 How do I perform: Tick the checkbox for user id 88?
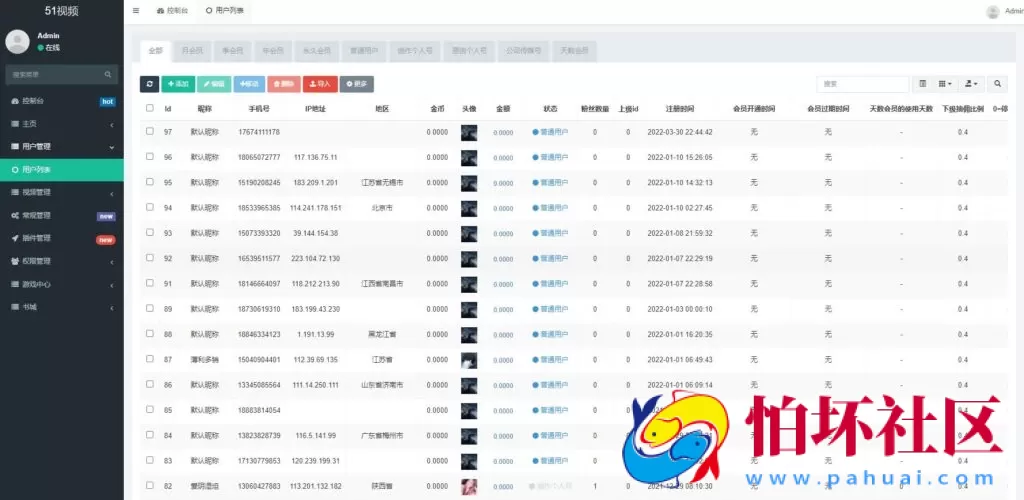pyautogui.click(x=150, y=334)
